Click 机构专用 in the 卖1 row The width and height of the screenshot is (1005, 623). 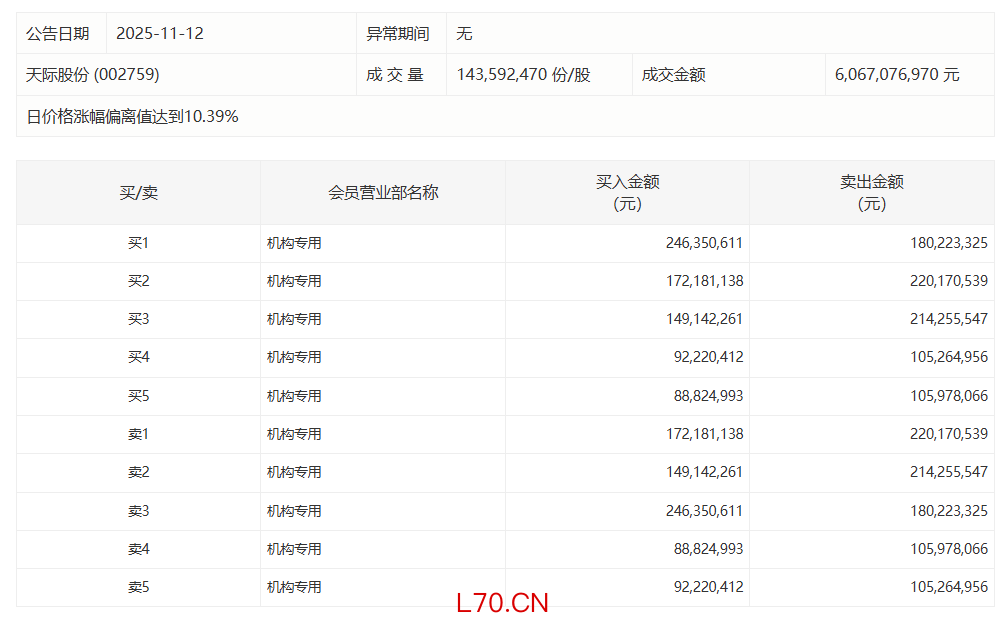[x=294, y=434]
